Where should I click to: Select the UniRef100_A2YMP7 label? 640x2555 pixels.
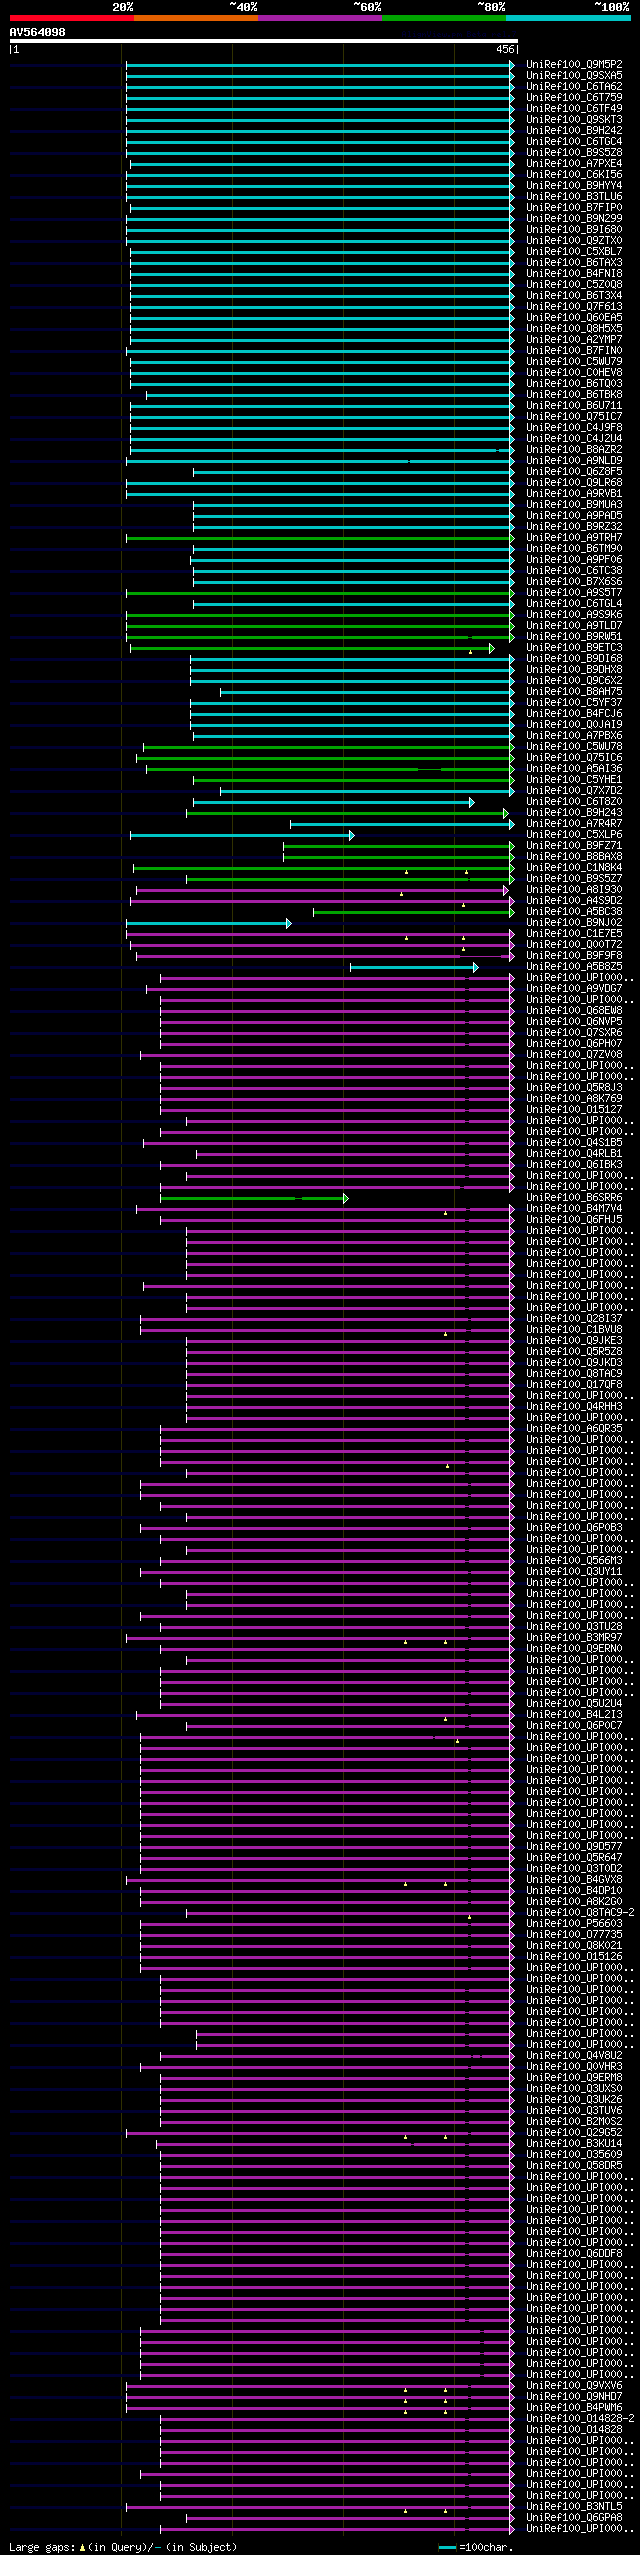pos(574,340)
